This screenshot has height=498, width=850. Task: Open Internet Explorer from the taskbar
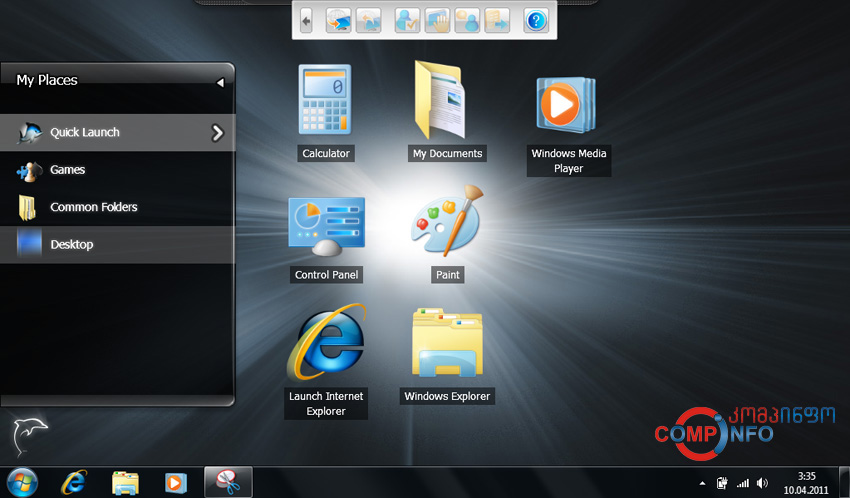[74, 482]
